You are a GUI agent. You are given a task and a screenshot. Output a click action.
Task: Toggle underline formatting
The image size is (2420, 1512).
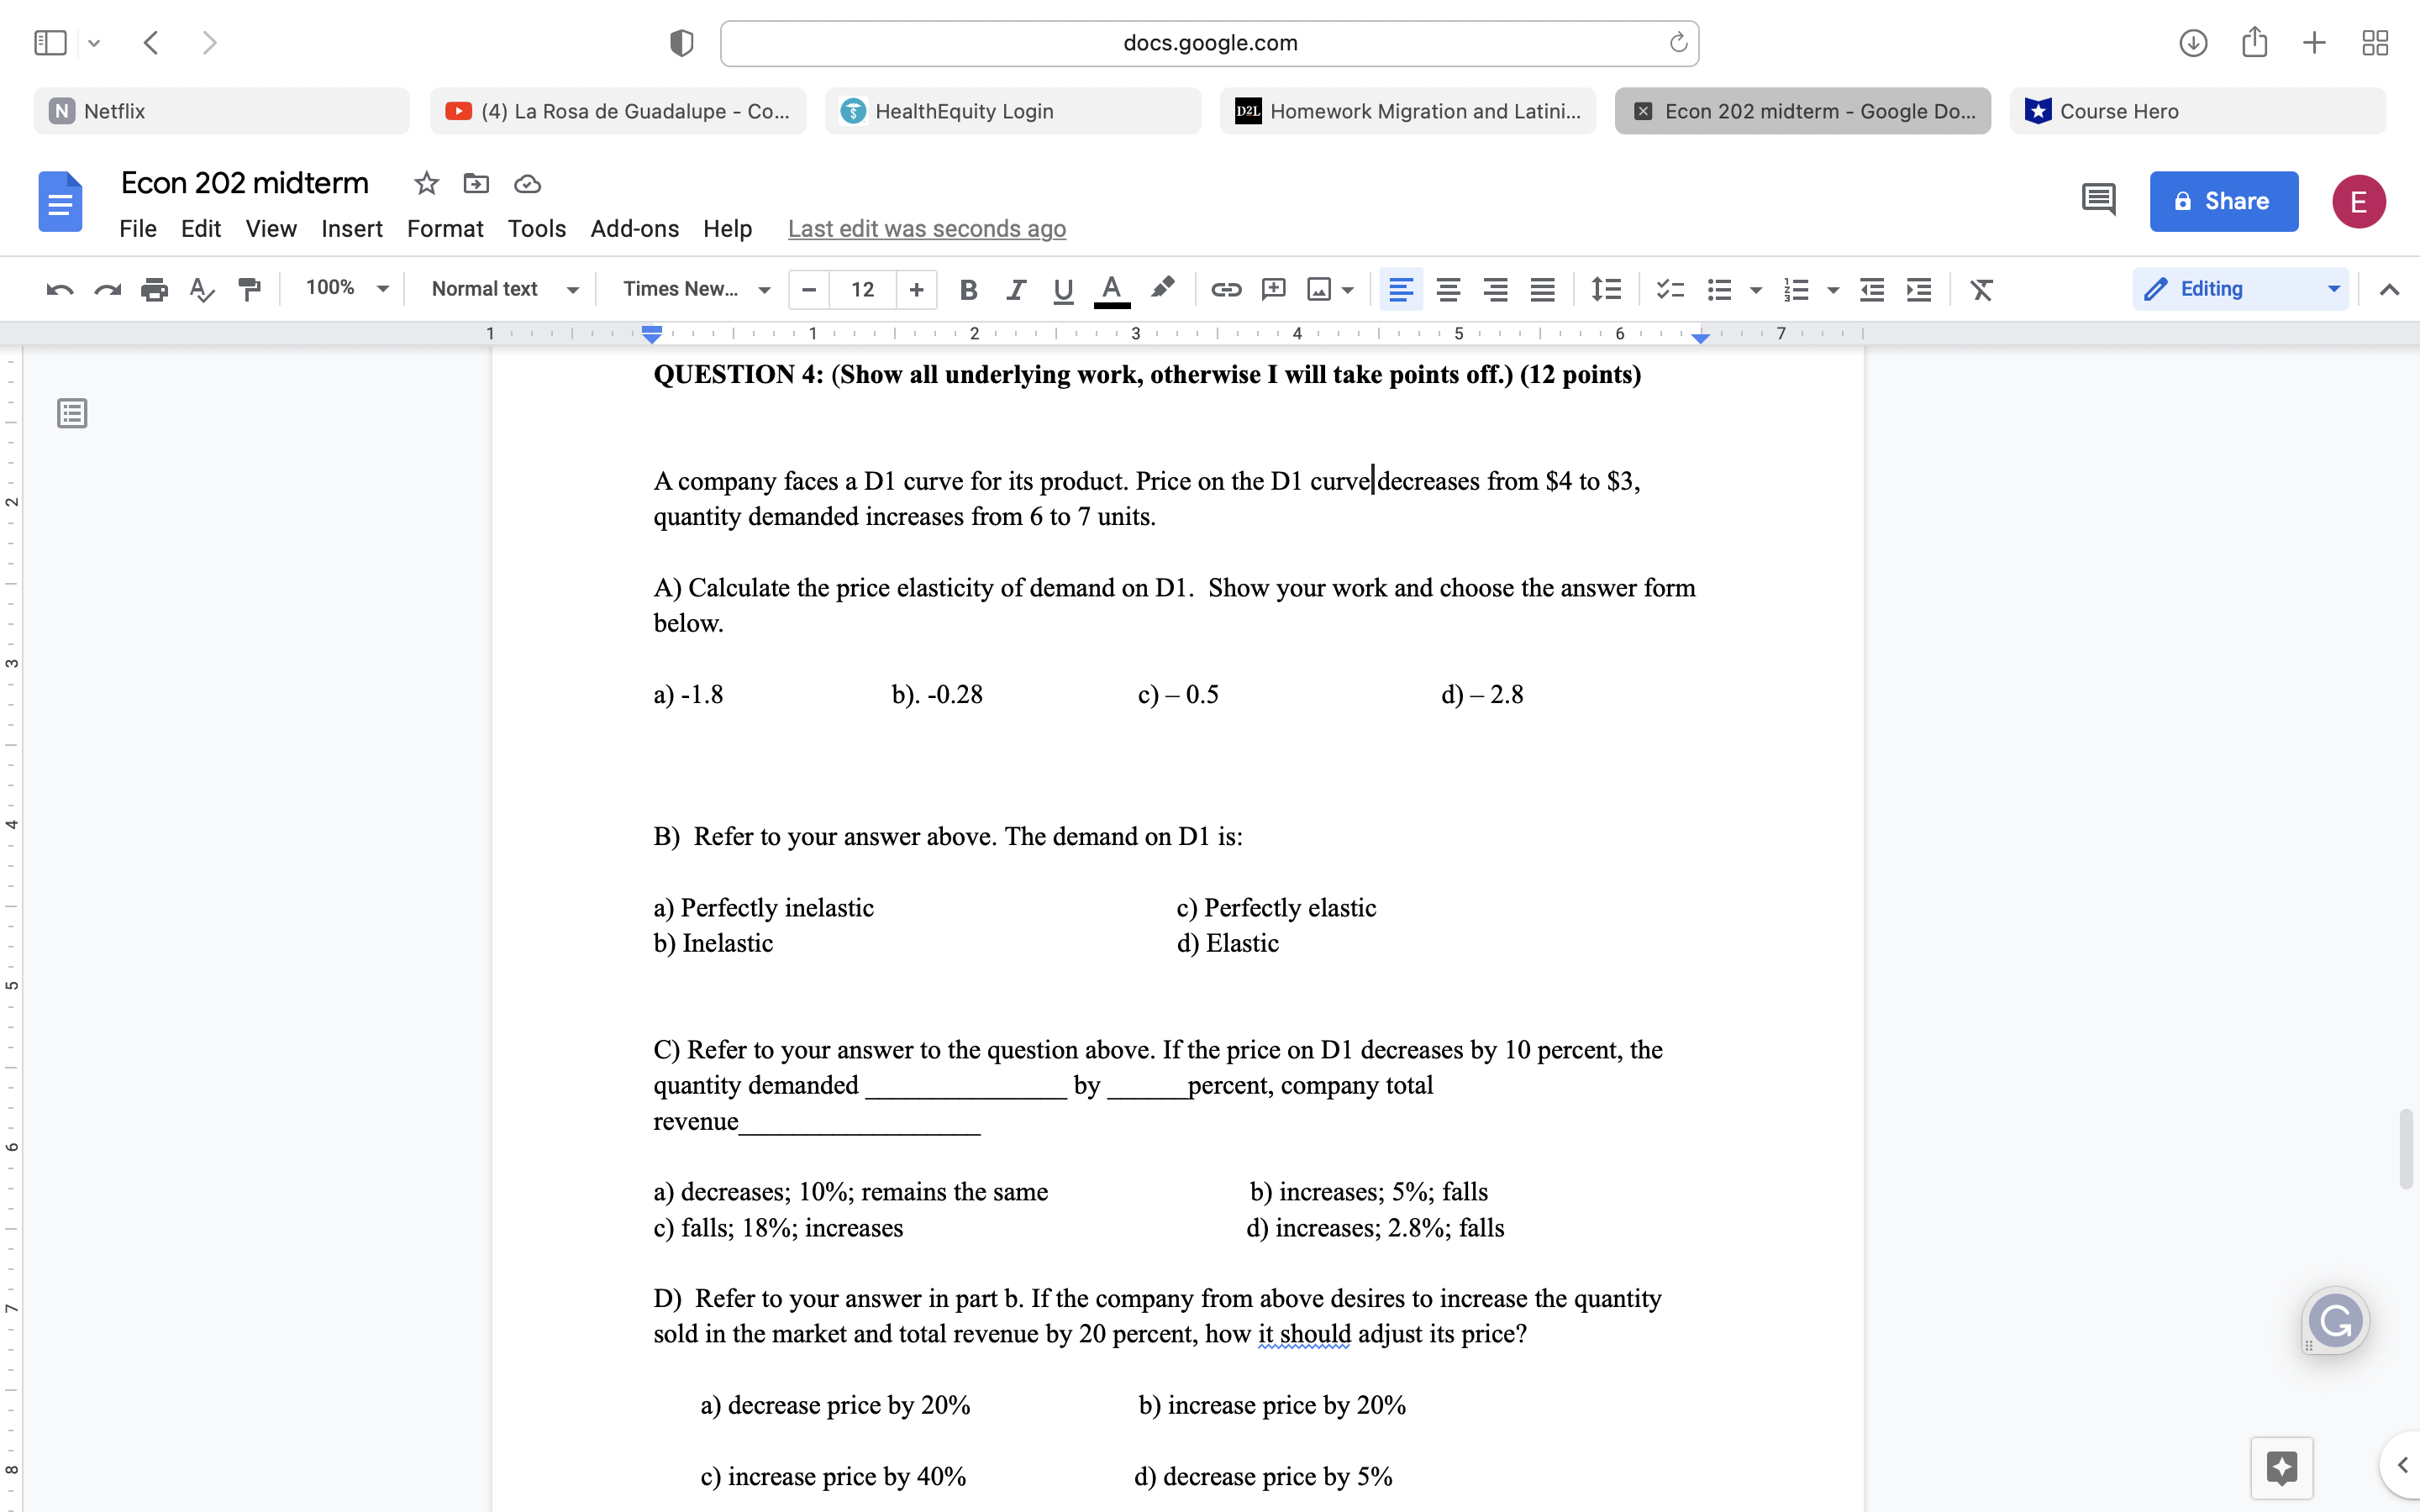click(1062, 290)
